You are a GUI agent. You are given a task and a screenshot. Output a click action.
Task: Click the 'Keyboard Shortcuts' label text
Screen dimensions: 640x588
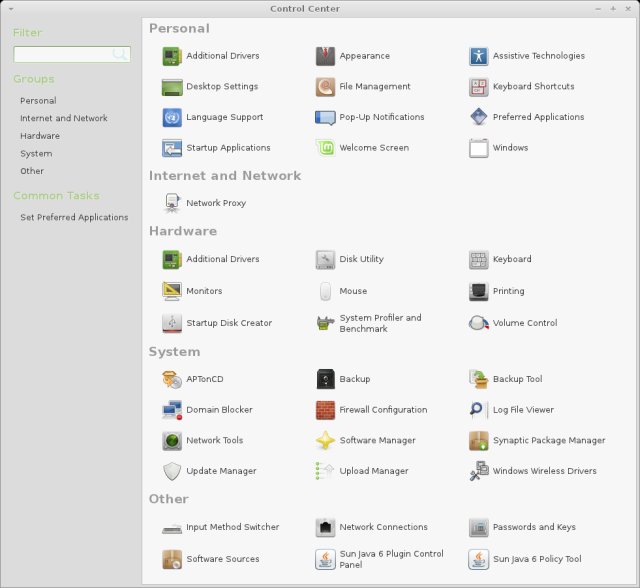click(x=533, y=87)
